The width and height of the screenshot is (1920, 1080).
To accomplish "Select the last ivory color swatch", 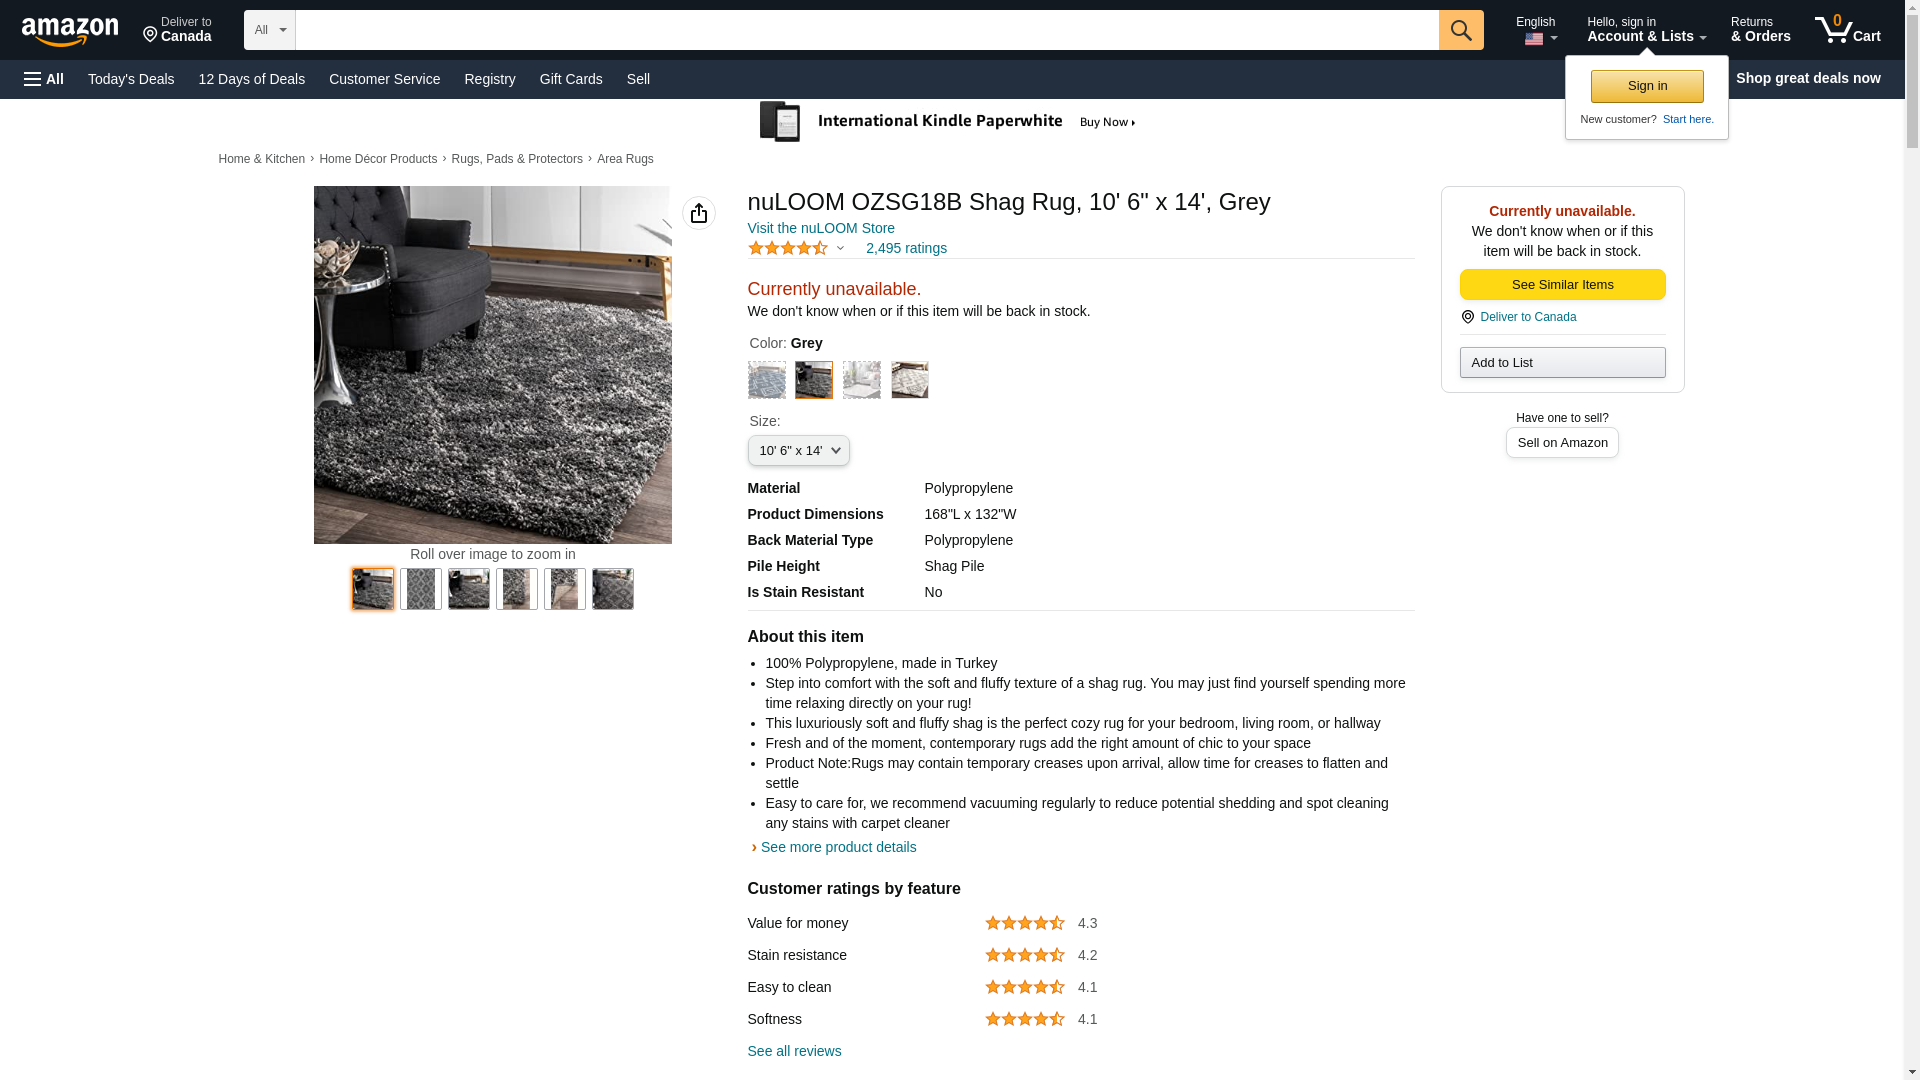I will tap(909, 380).
